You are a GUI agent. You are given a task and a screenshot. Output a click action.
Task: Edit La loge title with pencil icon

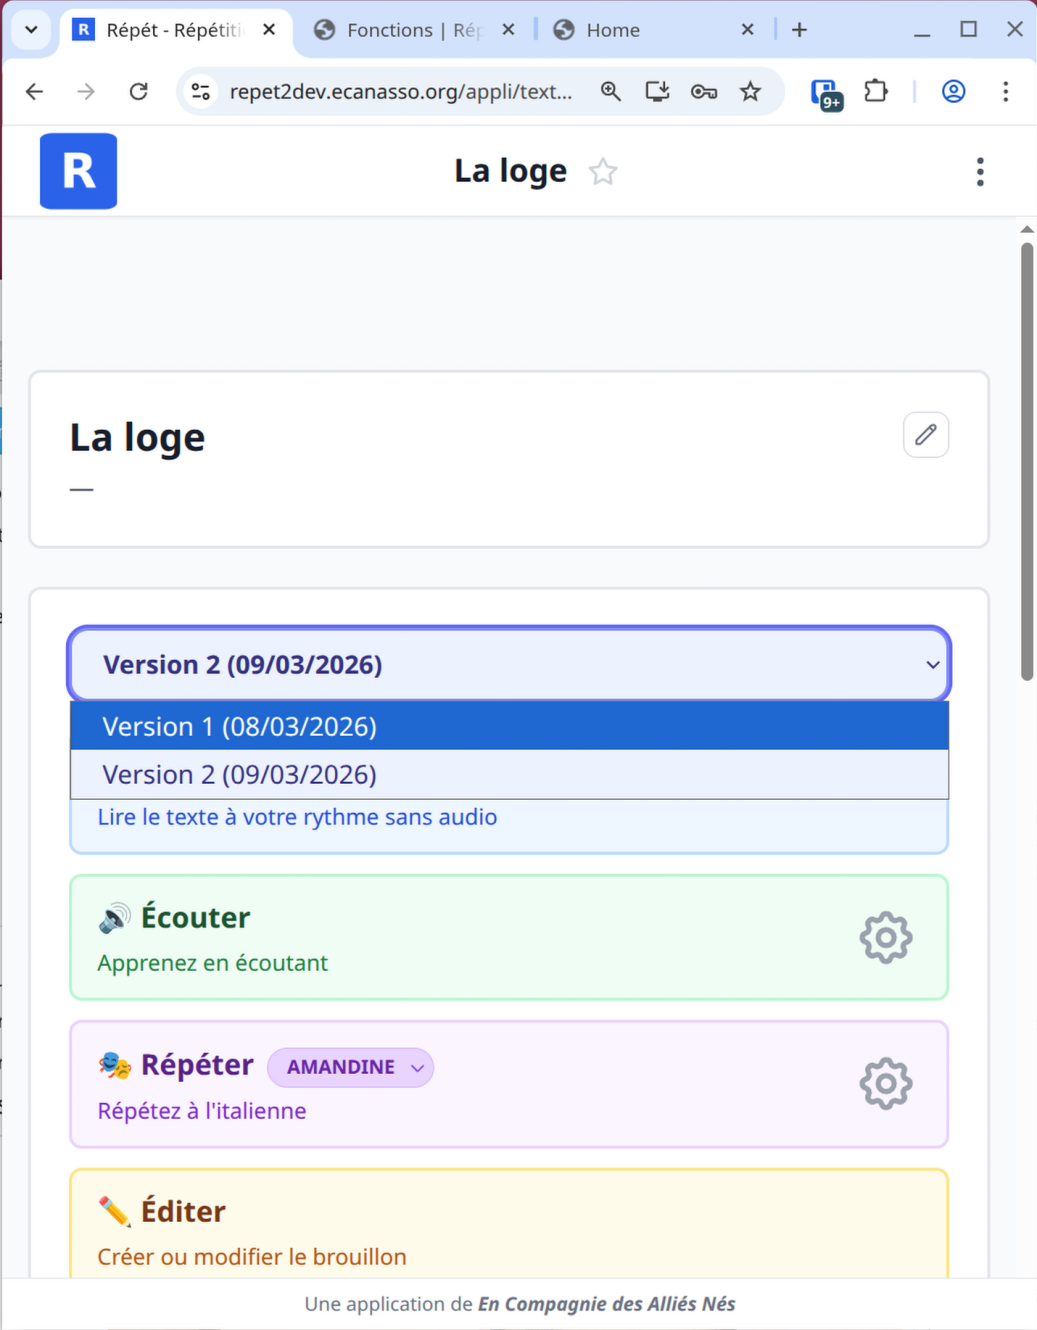(926, 435)
